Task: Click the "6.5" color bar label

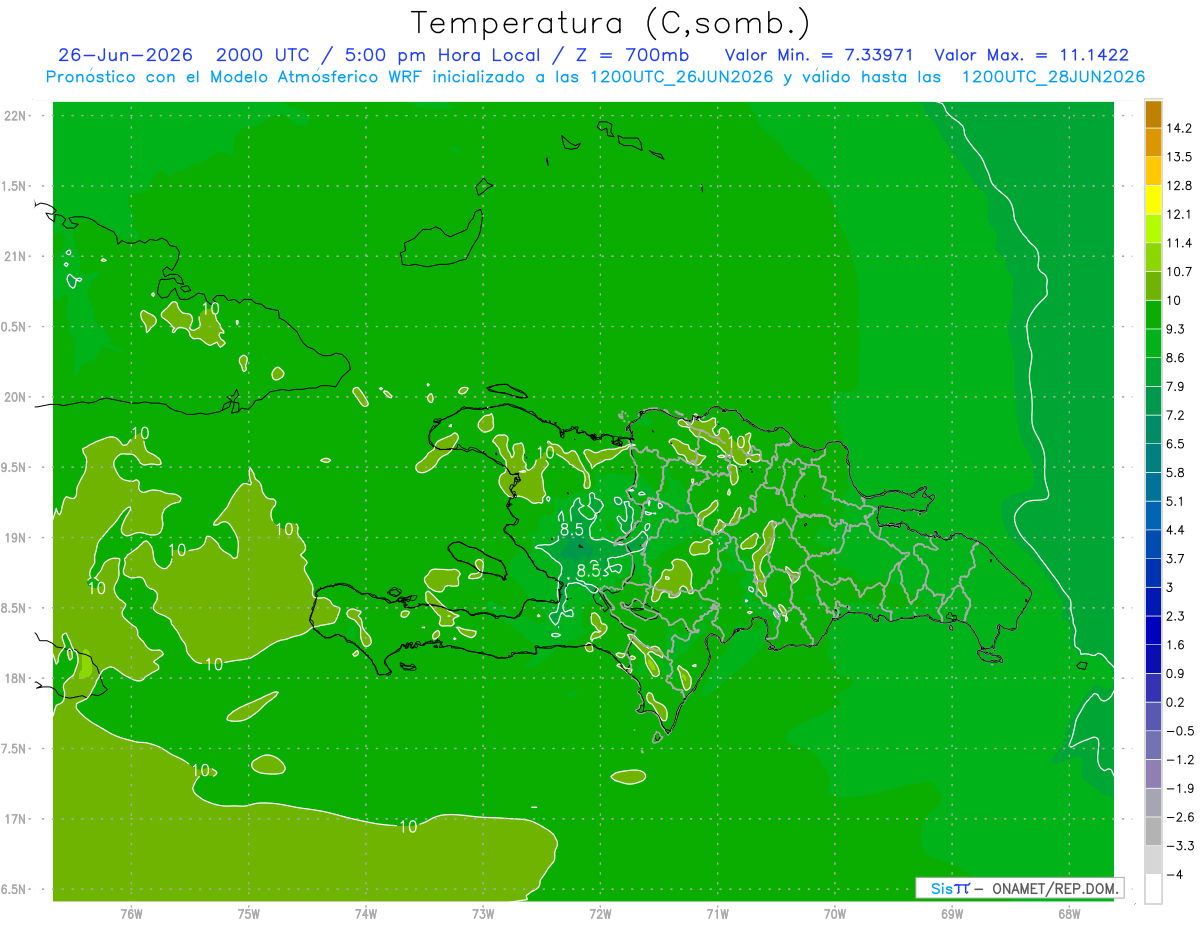Action: pos(1175,444)
